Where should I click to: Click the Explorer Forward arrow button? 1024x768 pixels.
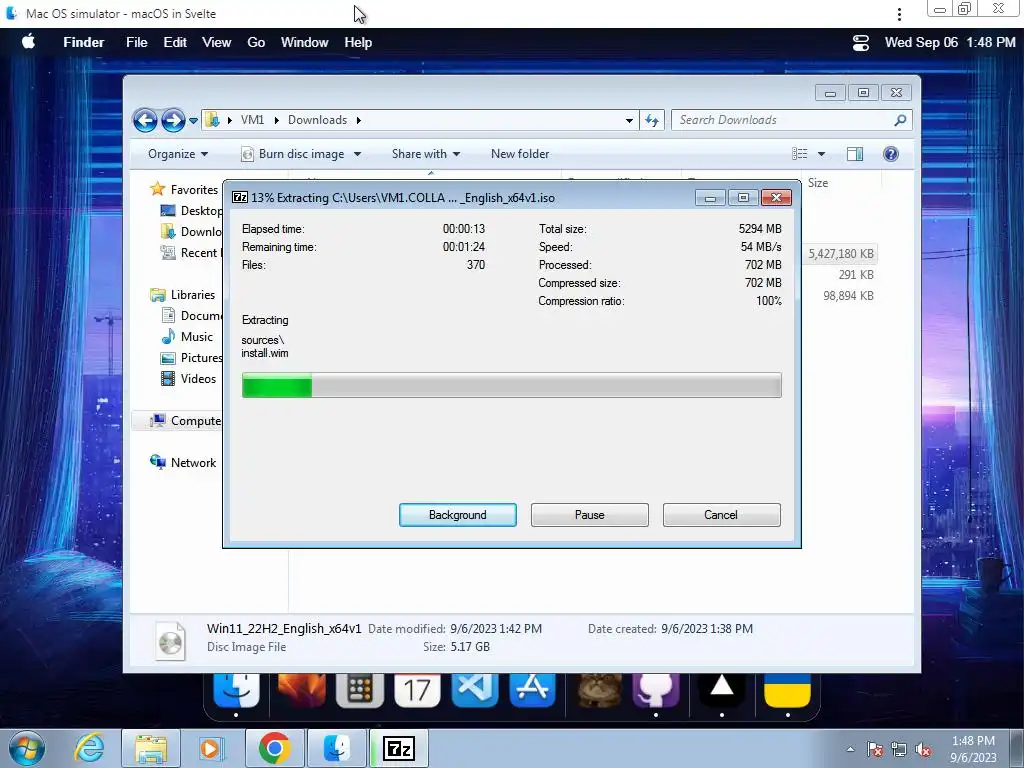tap(173, 120)
